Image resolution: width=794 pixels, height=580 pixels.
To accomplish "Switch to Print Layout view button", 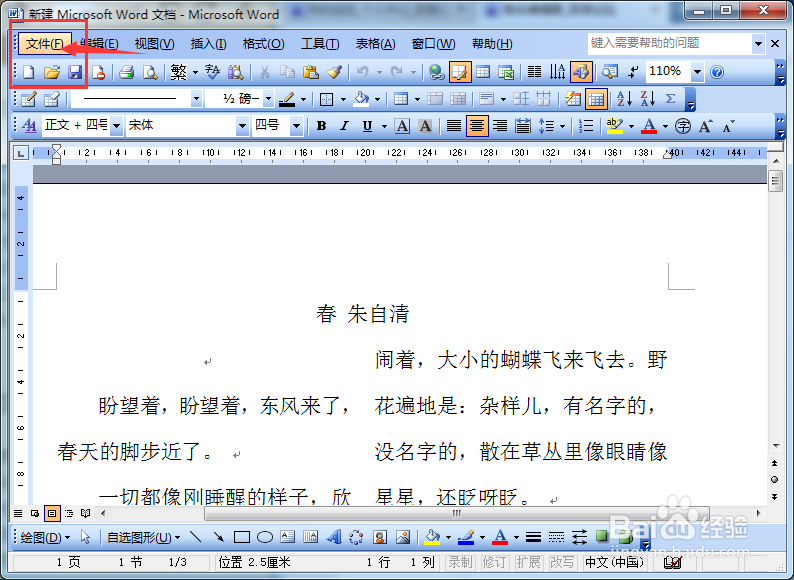I will tap(52, 513).
